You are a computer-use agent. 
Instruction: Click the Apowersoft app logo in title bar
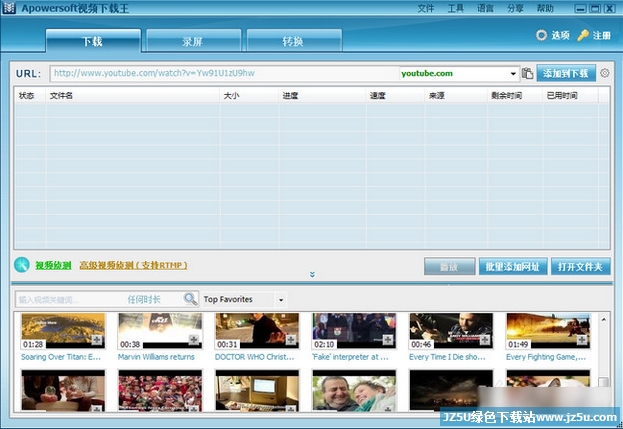point(9,8)
